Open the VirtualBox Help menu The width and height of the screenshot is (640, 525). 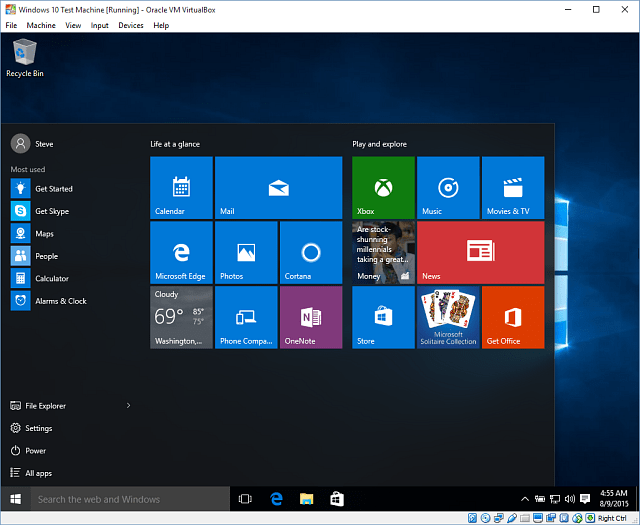click(161, 25)
